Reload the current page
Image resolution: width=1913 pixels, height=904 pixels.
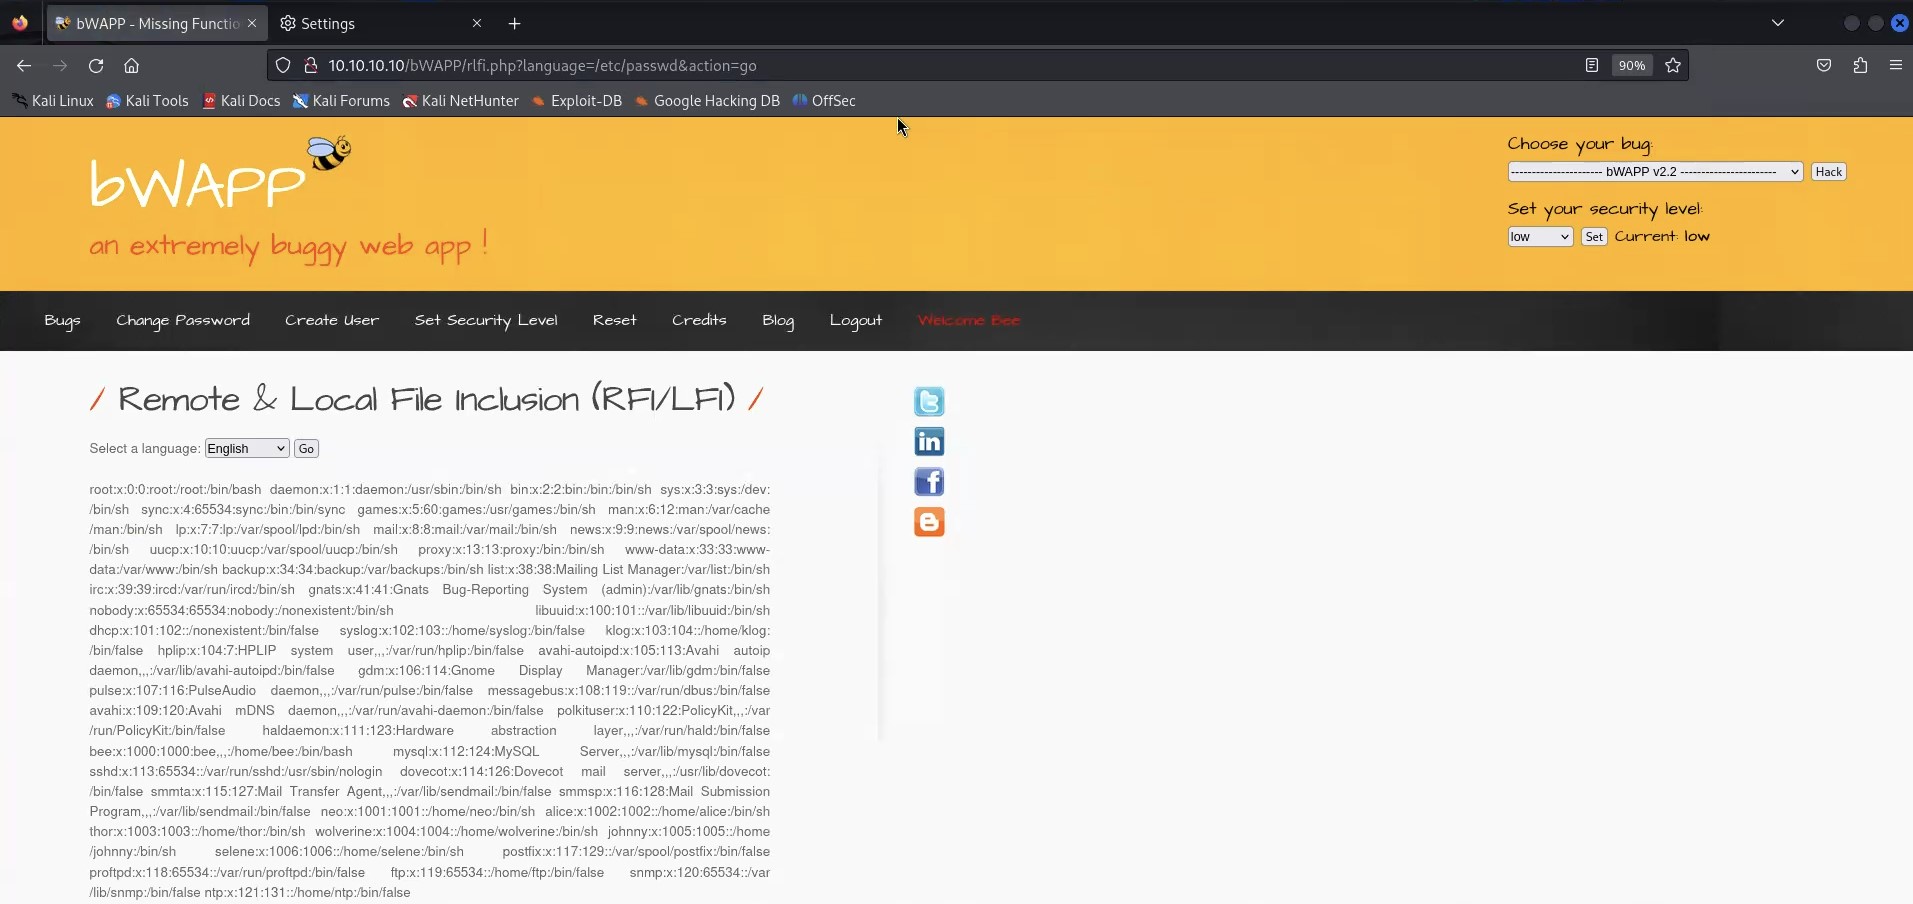(96, 65)
